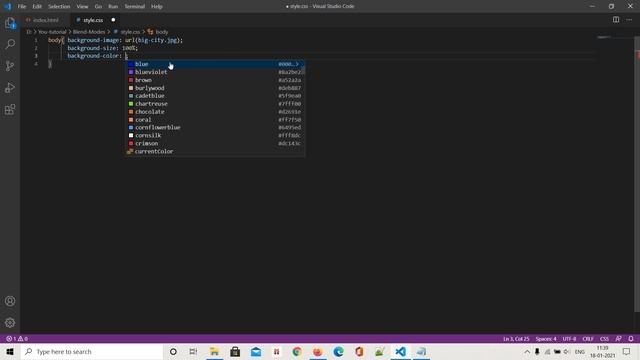640x360 pixels.
Task: Pick burlywood color suggestion
Action: pos(215,88)
